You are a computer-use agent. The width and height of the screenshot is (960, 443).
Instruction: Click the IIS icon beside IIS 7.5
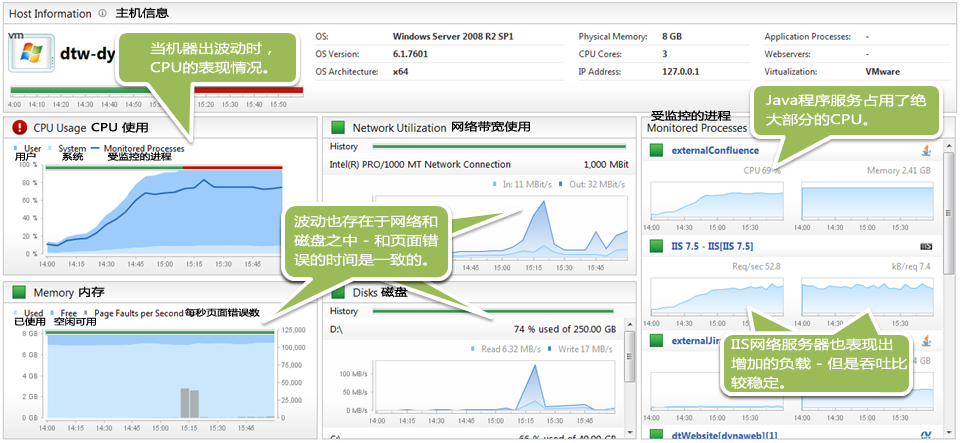(x=926, y=246)
